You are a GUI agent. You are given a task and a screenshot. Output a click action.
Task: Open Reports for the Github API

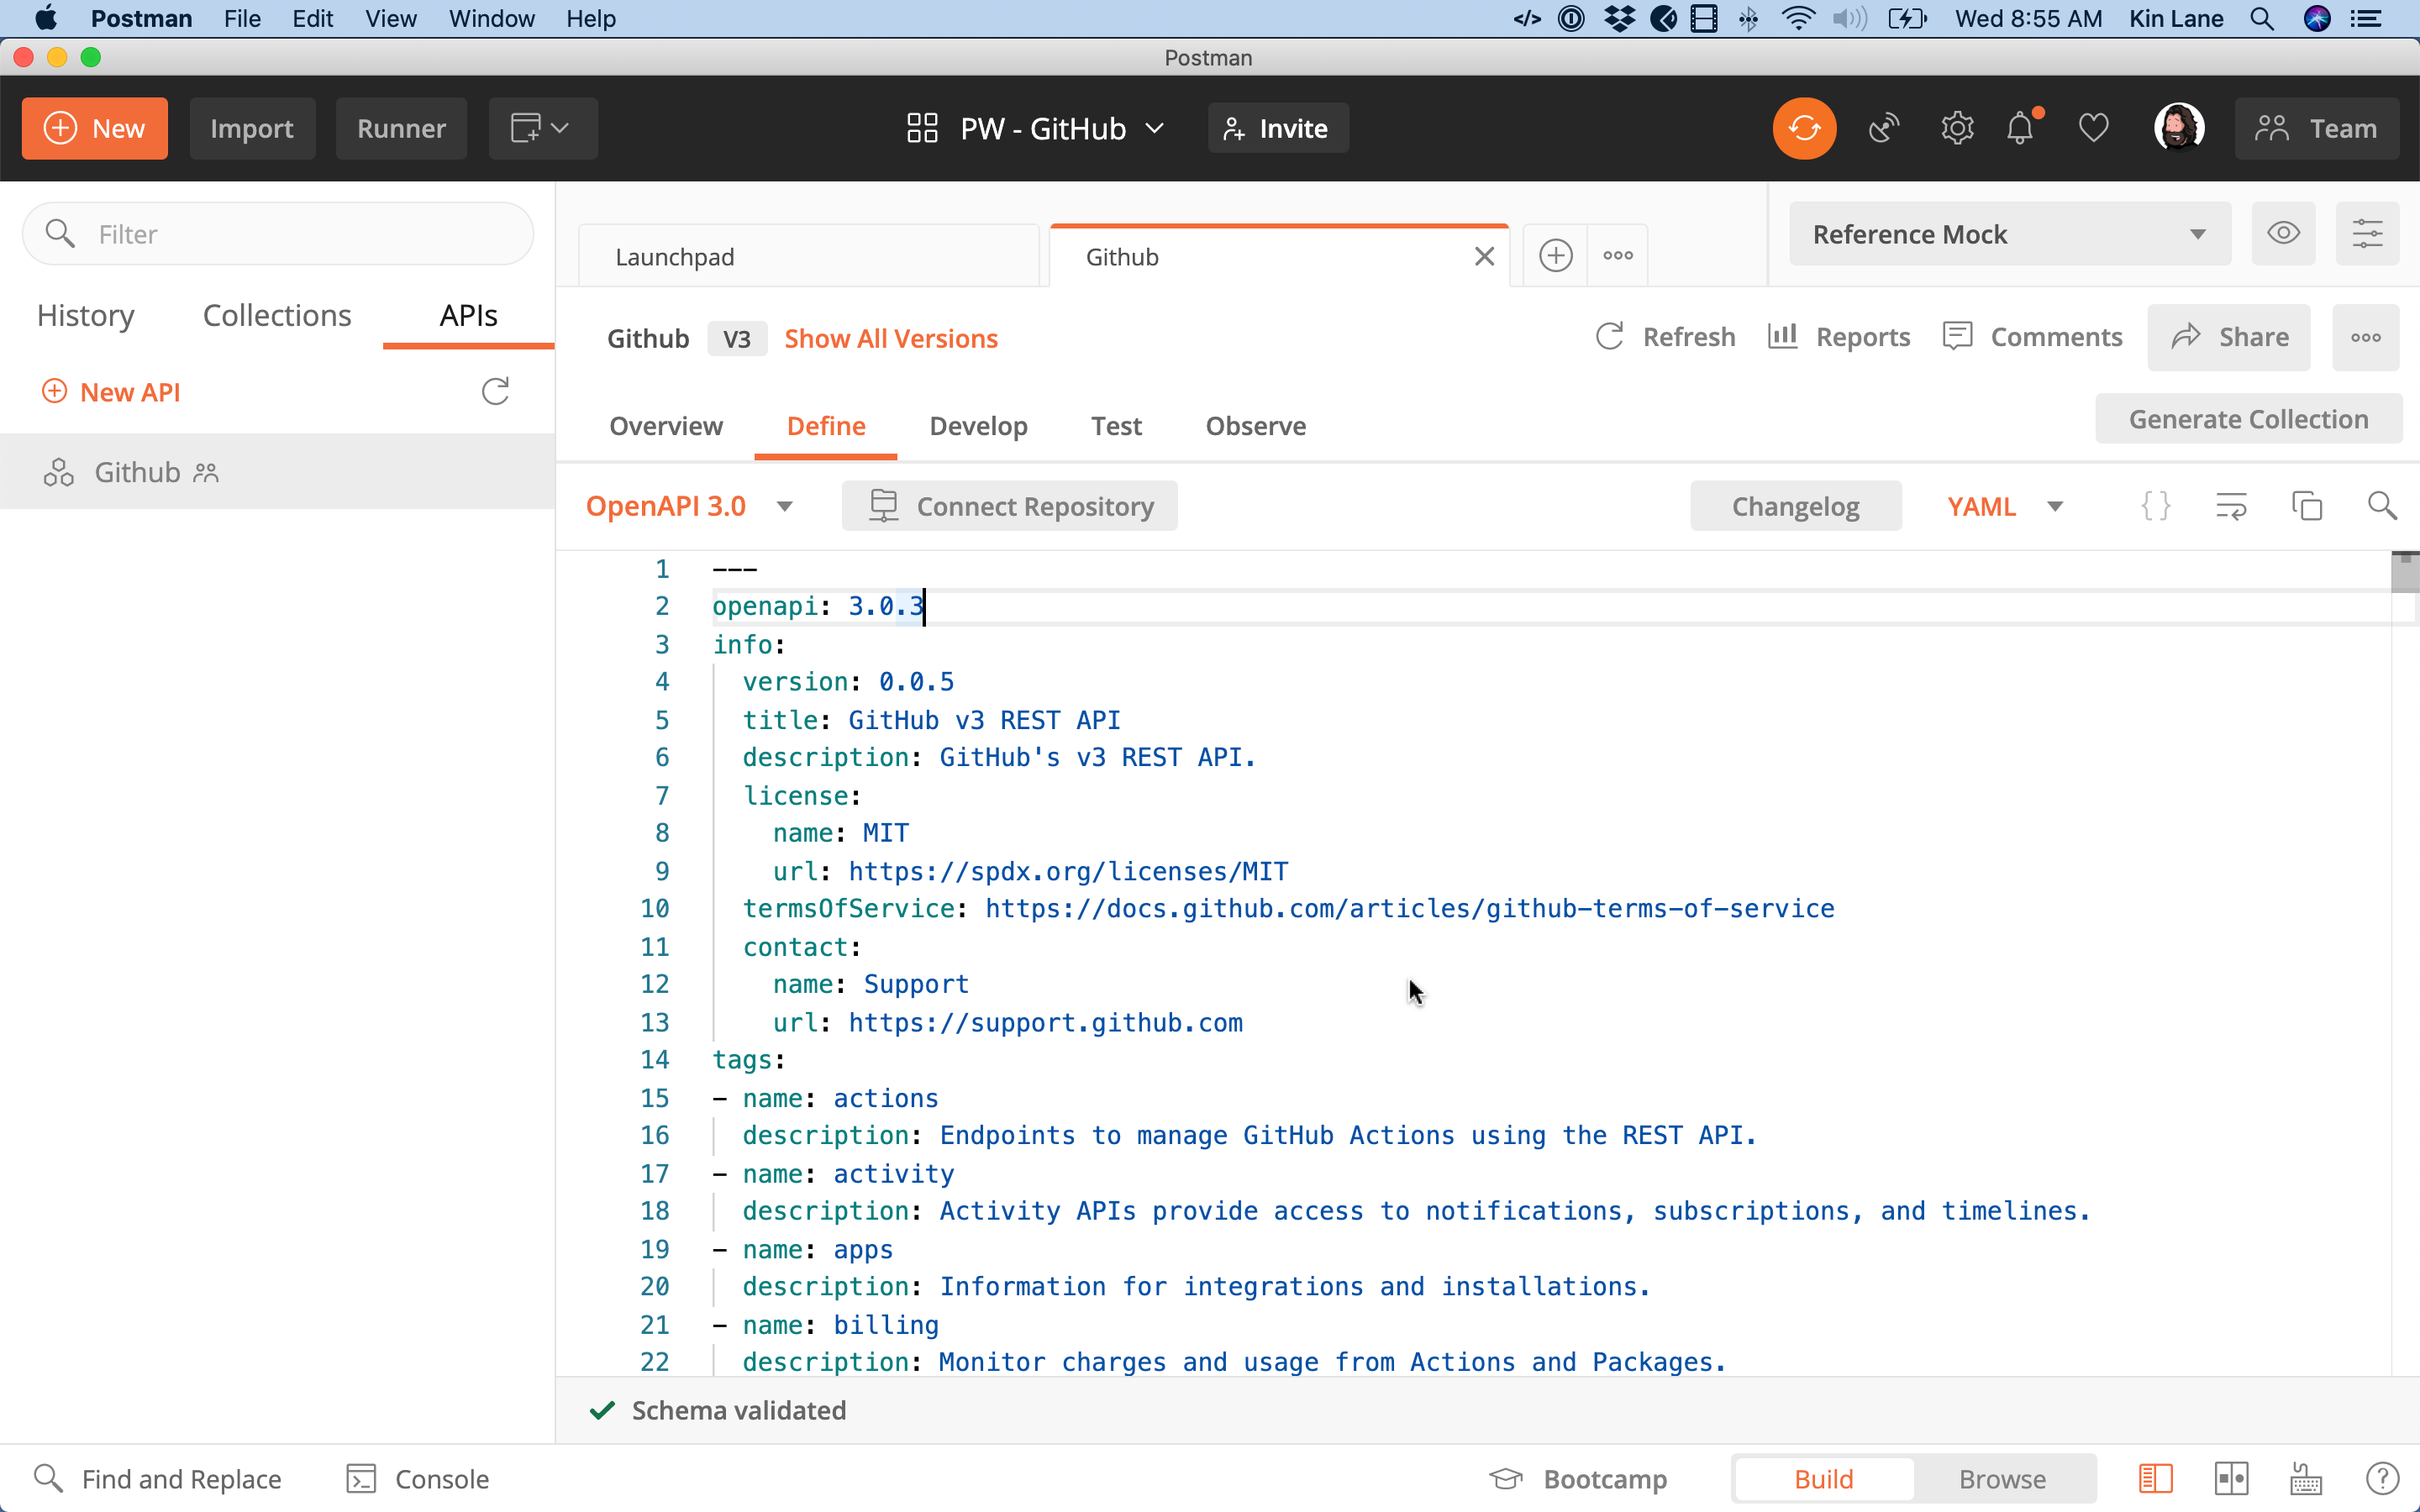tap(1838, 337)
